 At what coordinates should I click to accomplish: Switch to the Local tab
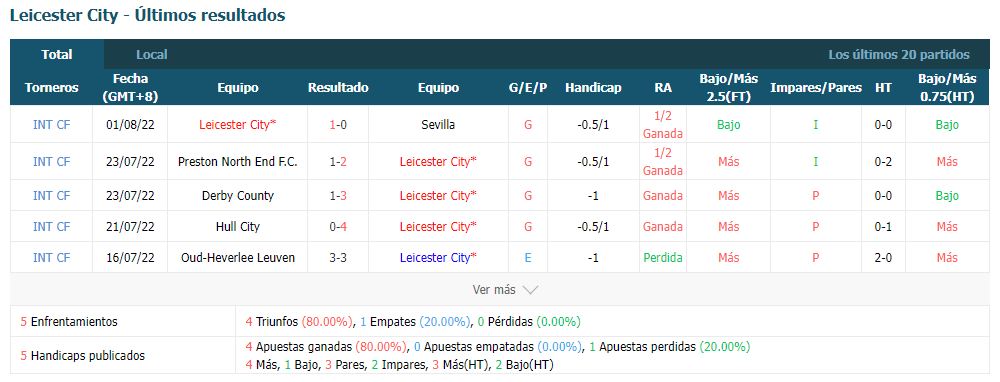tap(152, 55)
